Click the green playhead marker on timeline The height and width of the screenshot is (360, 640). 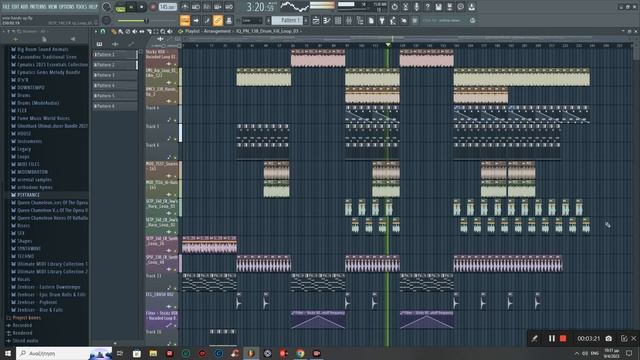click(388, 44)
